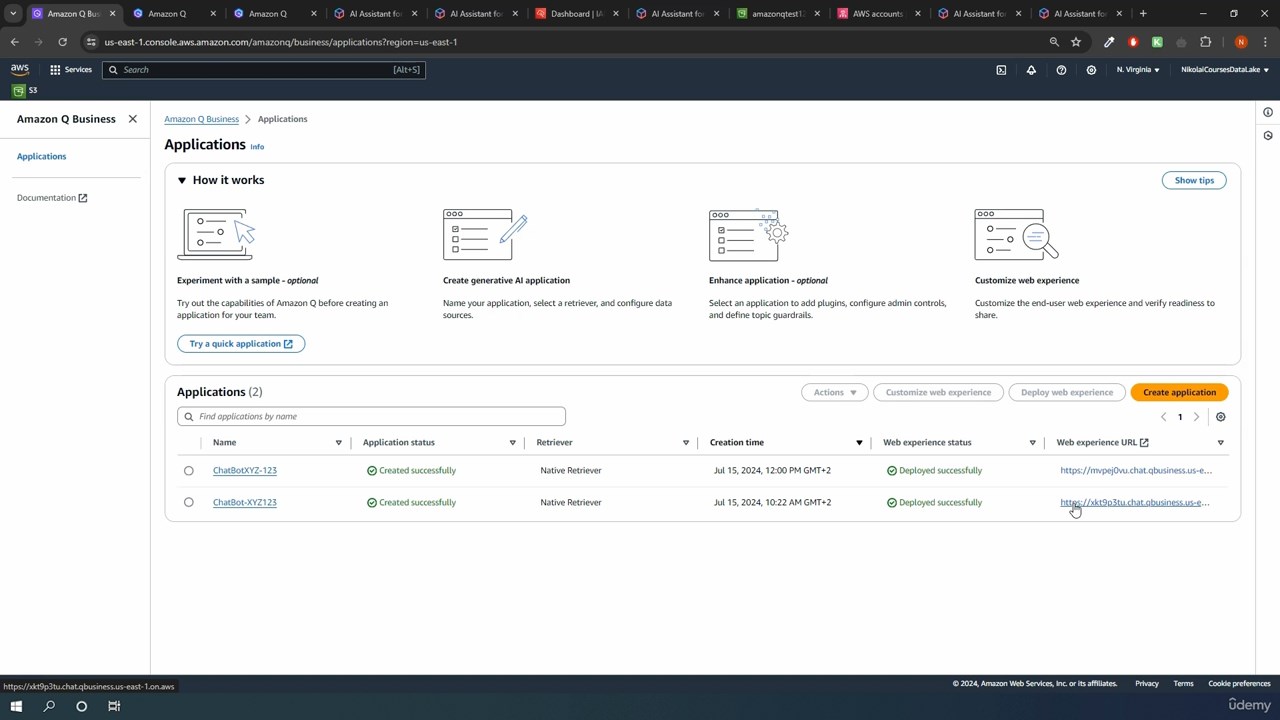Select the ChatBot-XYZ123 radio button
The width and height of the screenshot is (1280, 720).
pos(188,503)
